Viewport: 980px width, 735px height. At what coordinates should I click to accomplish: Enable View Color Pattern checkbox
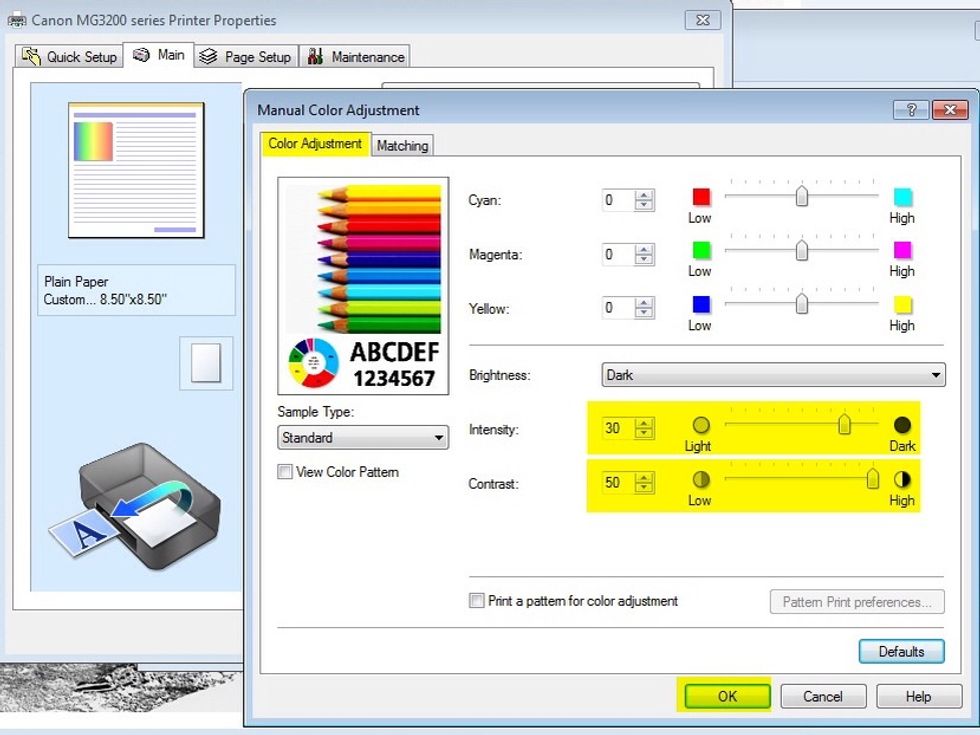tap(286, 472)
